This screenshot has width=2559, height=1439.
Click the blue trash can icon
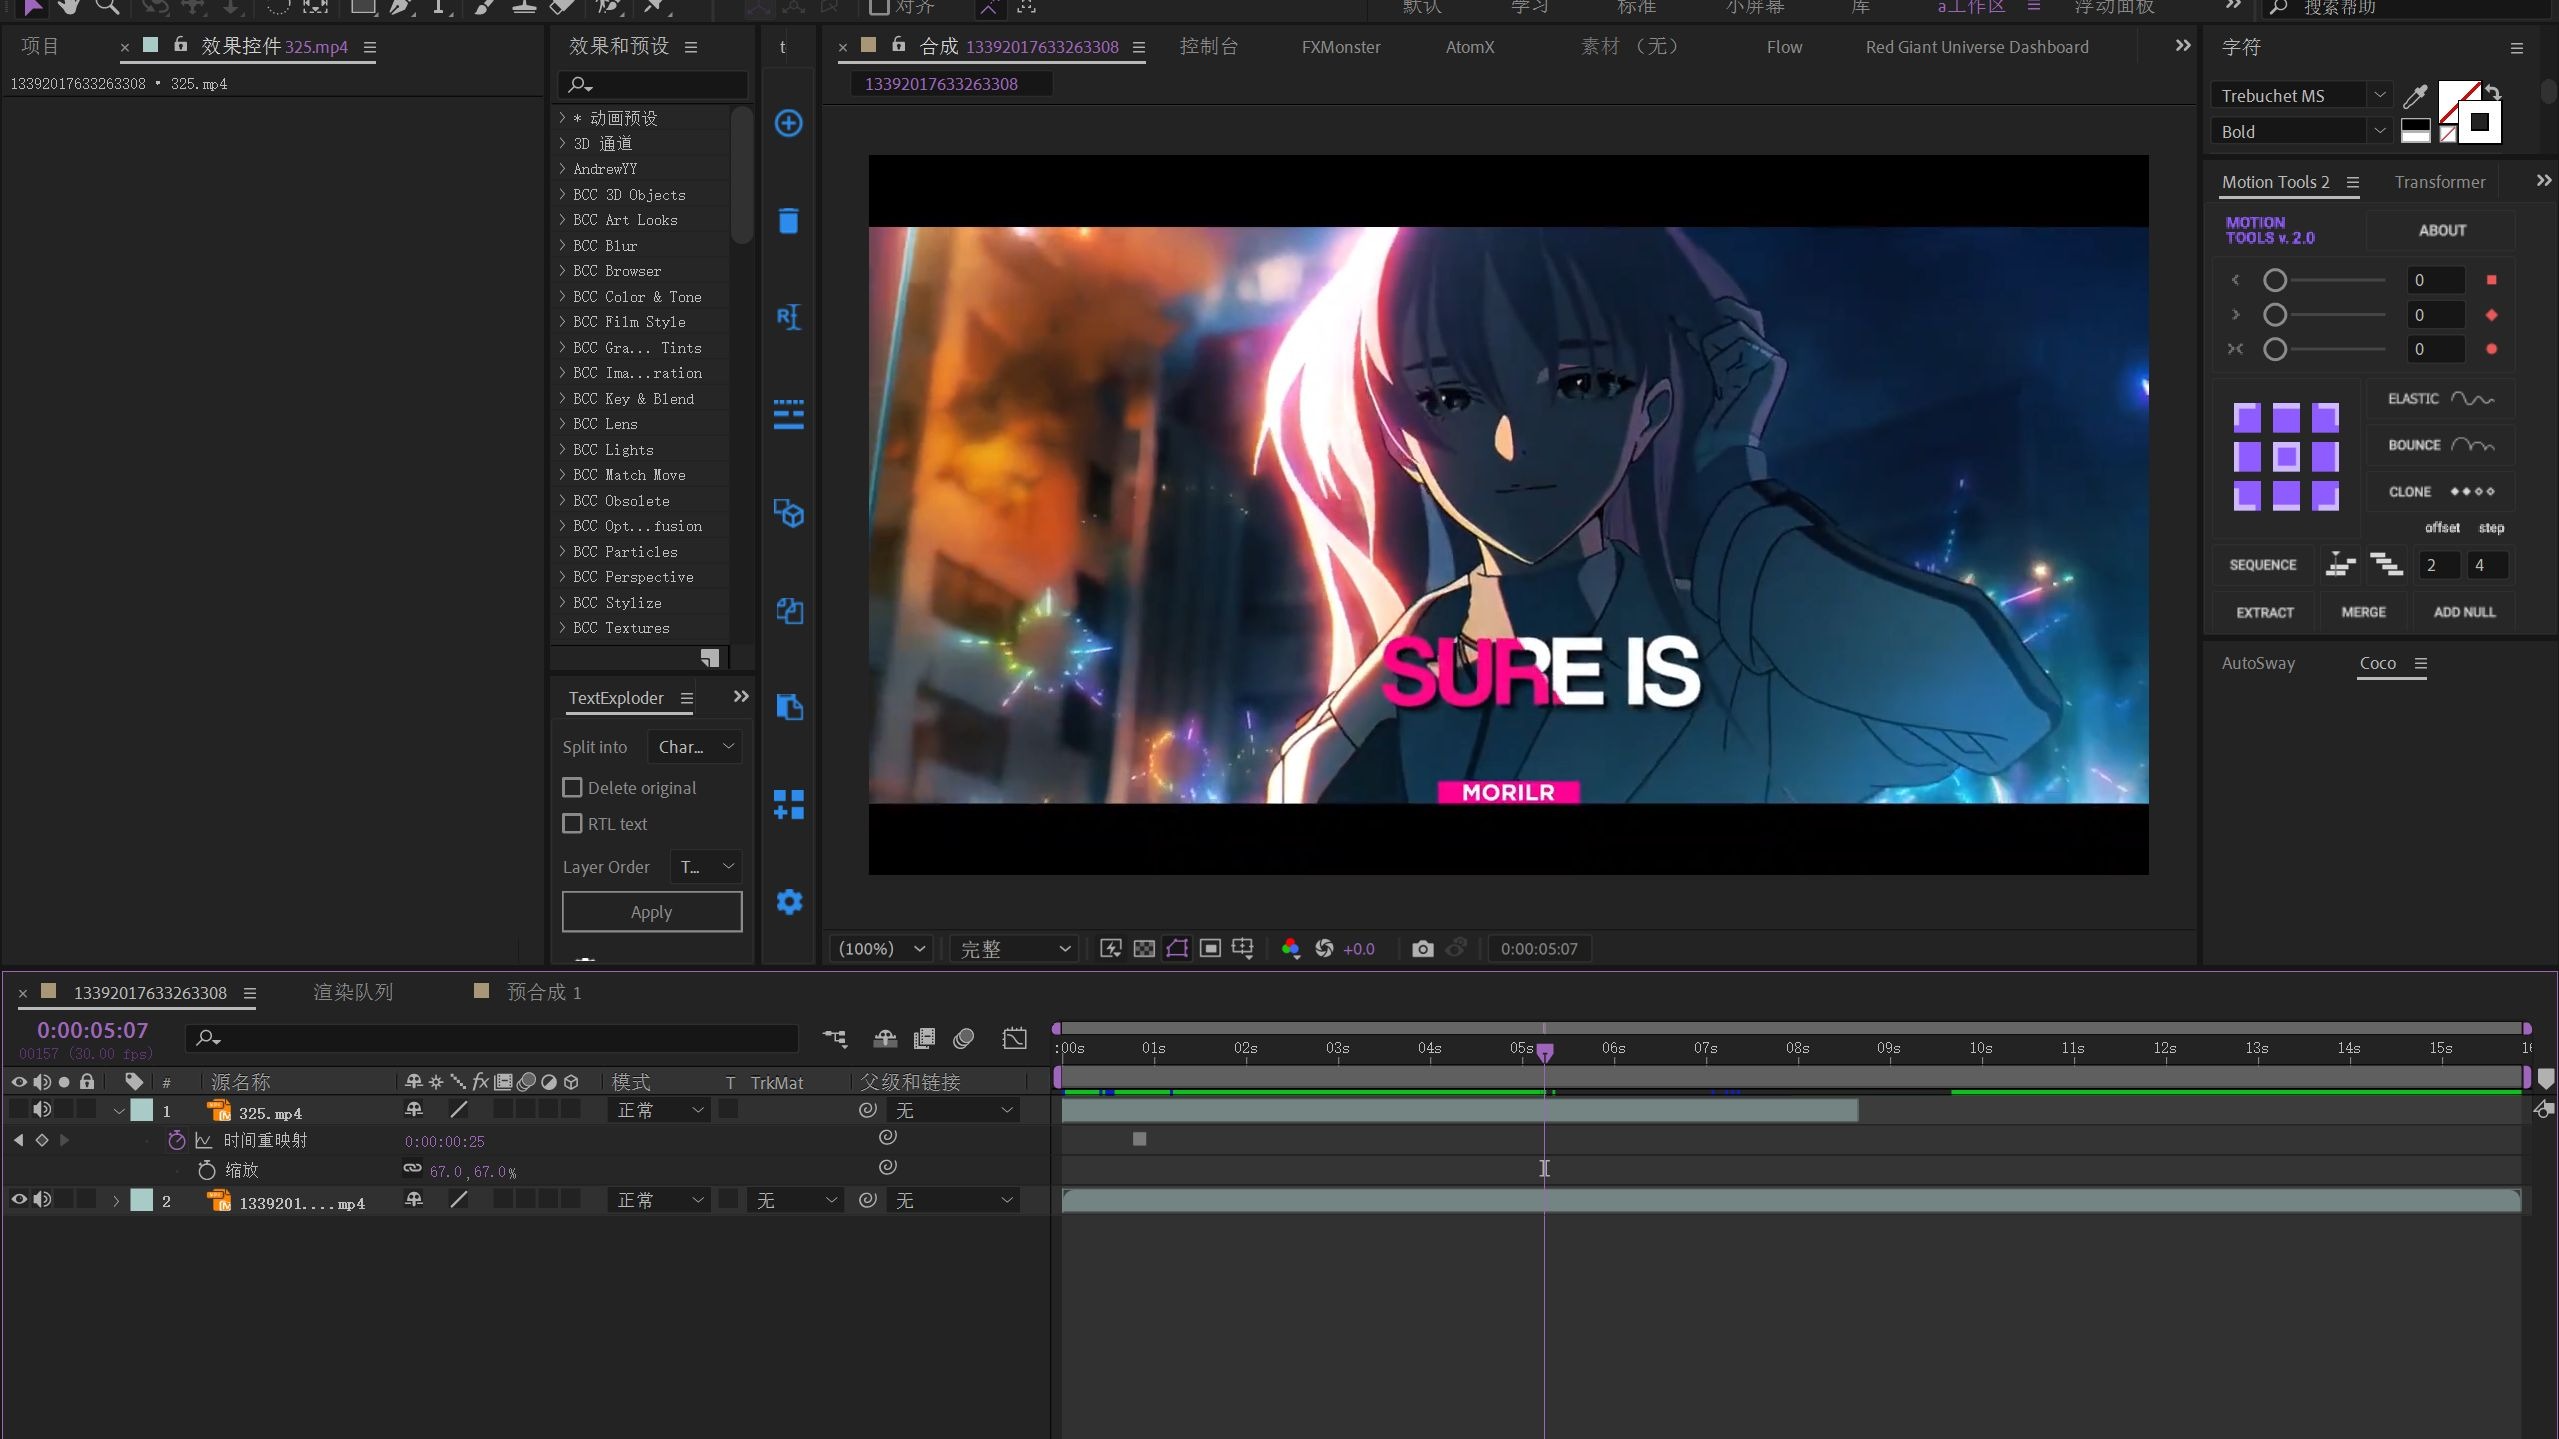point(788,220)
